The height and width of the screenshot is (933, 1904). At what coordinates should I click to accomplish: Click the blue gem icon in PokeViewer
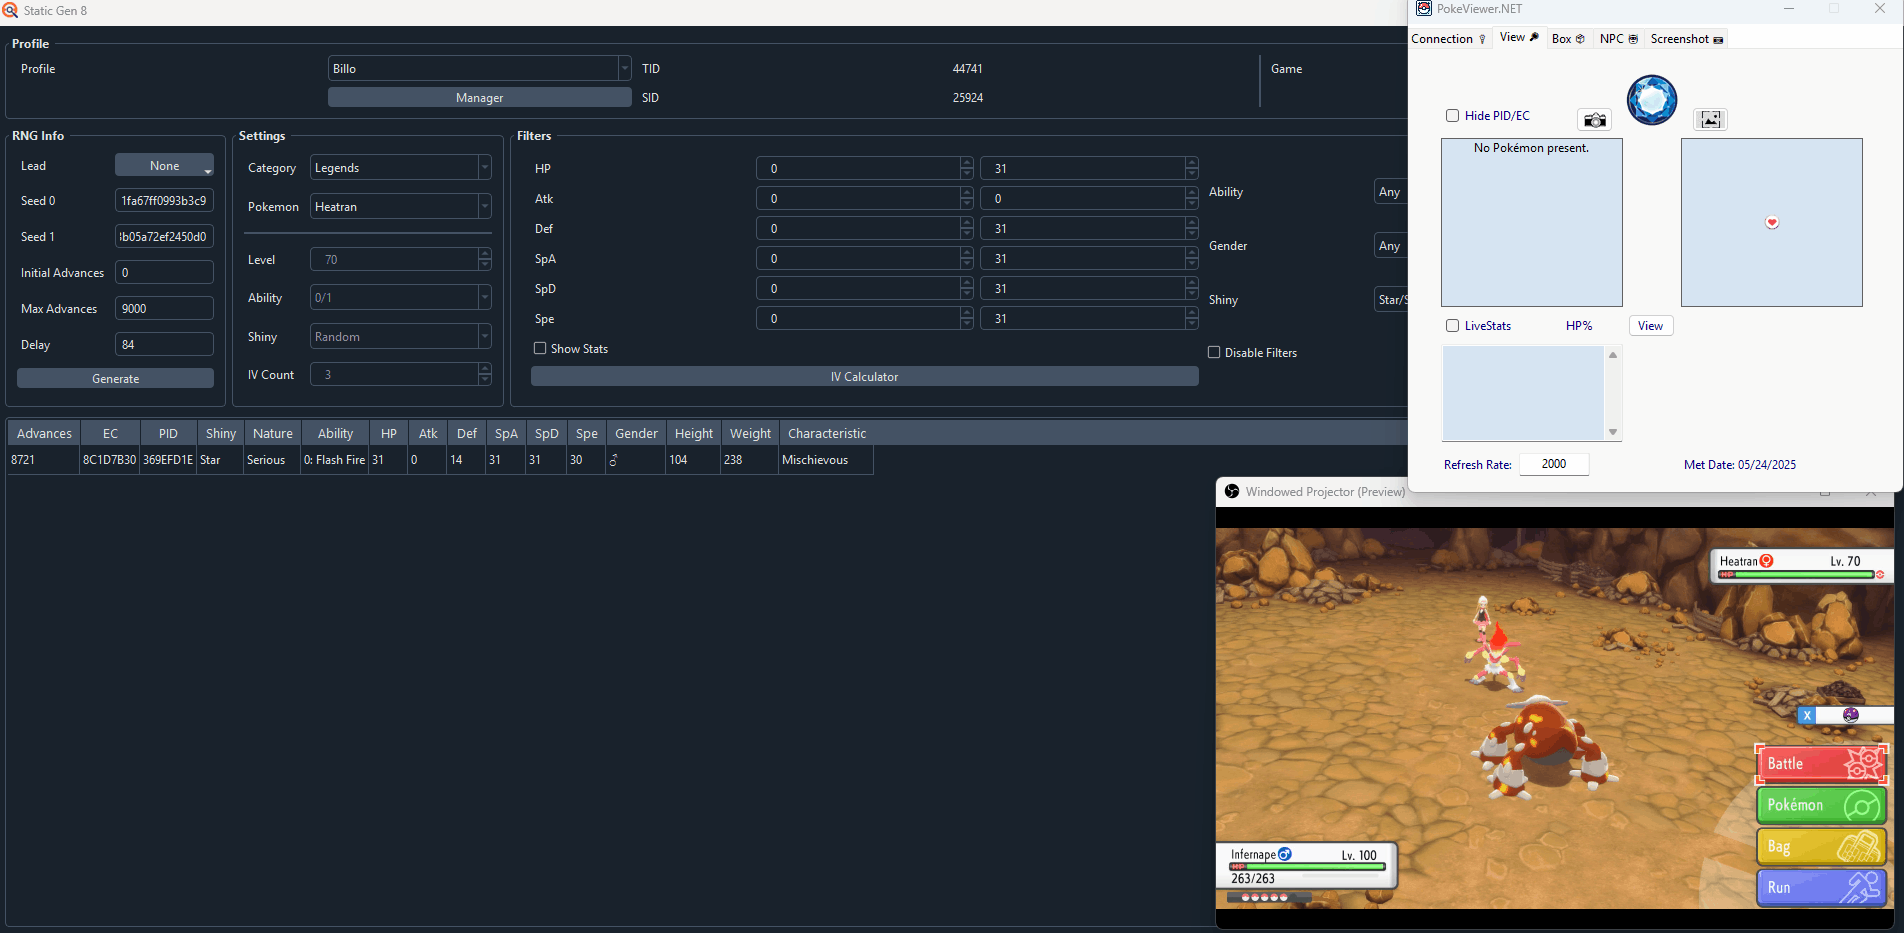[1652, 100]
